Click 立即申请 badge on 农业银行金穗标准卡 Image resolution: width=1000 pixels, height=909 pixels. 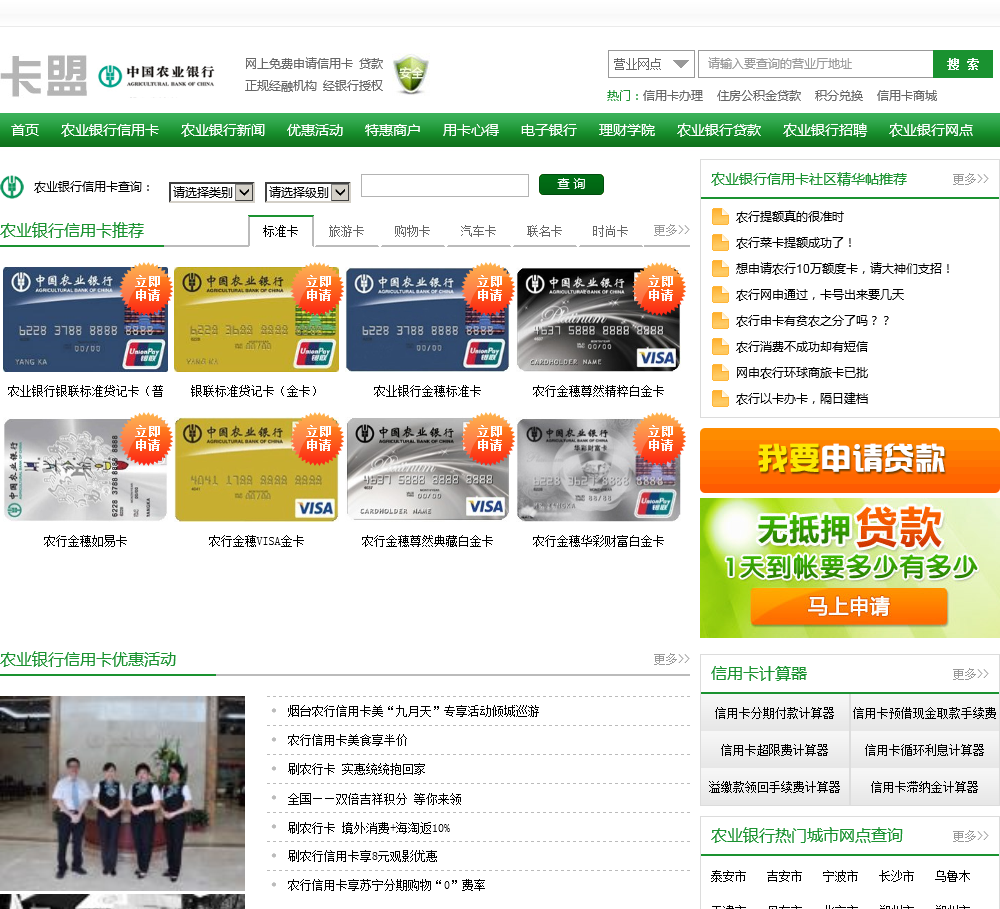(x=489, y=289)
